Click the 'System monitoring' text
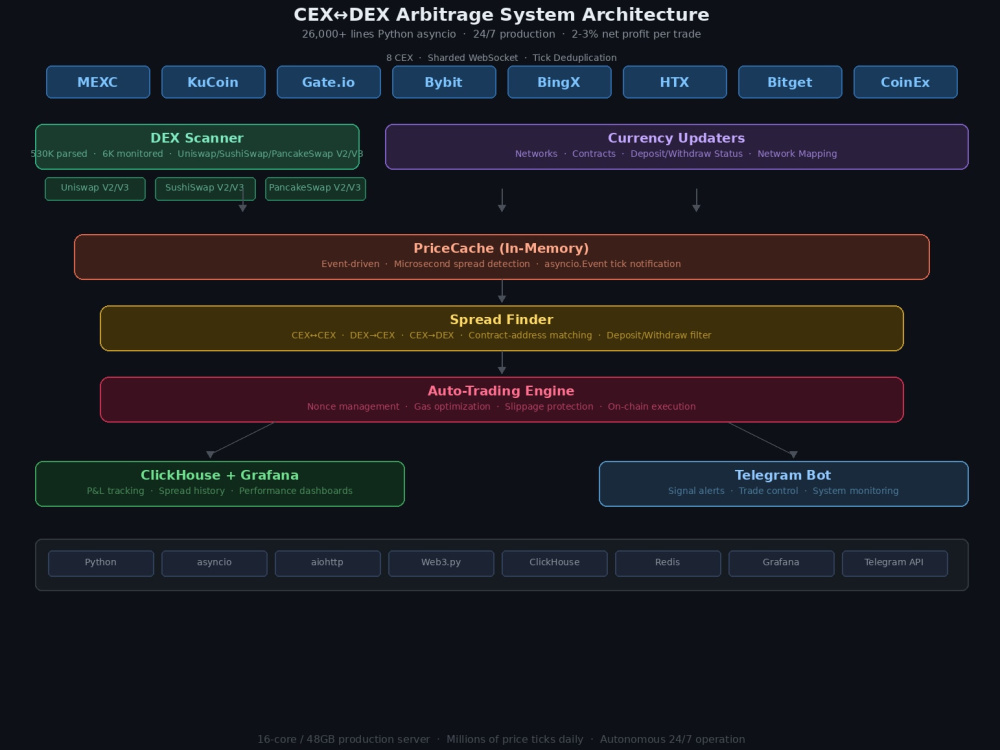1000x750 pixels. click(855, 491)
